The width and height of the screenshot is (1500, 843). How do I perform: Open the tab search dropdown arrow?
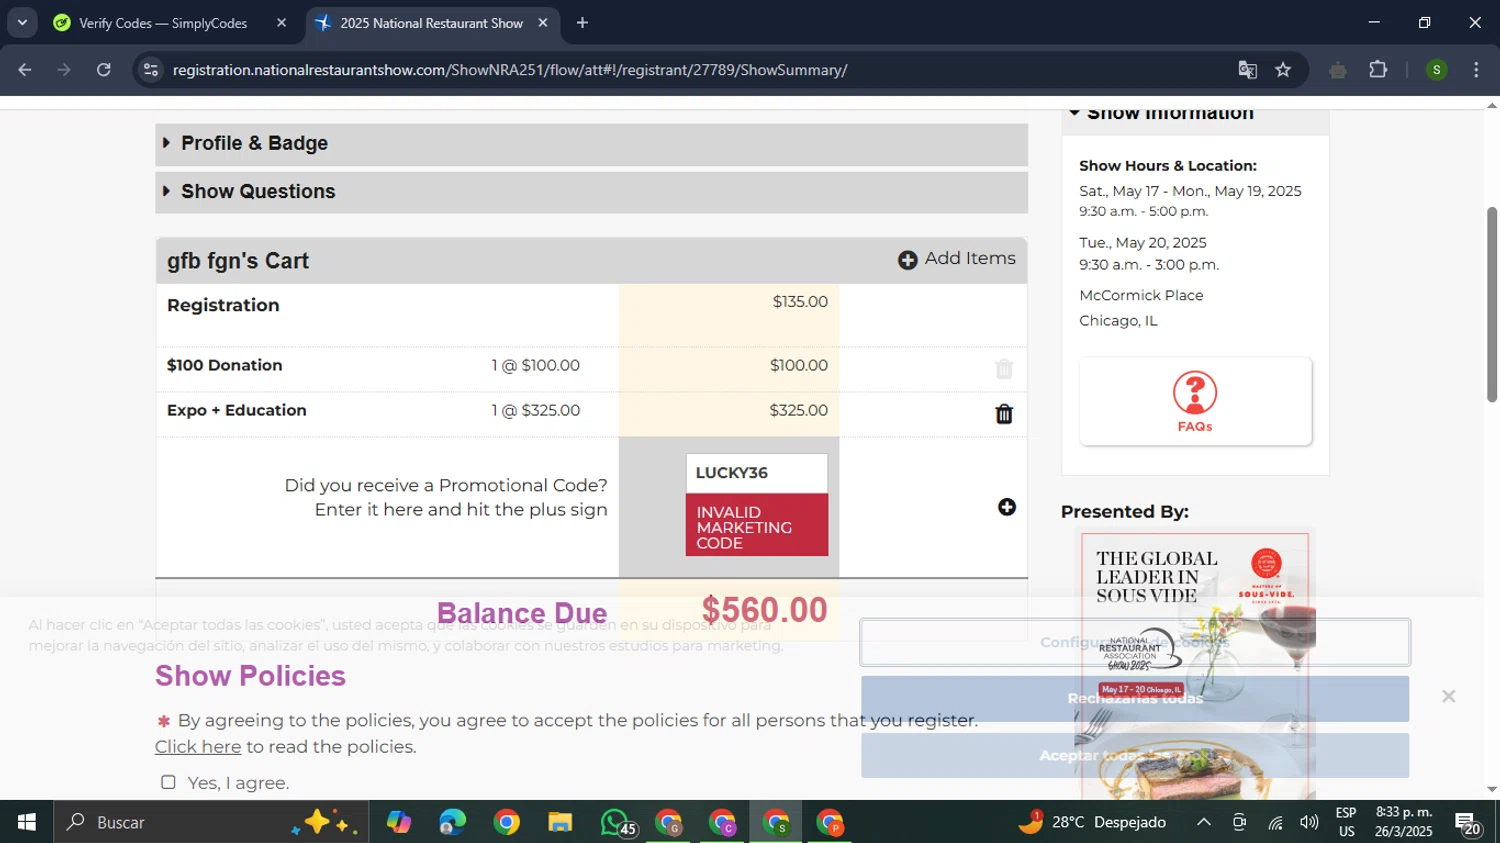22,23
